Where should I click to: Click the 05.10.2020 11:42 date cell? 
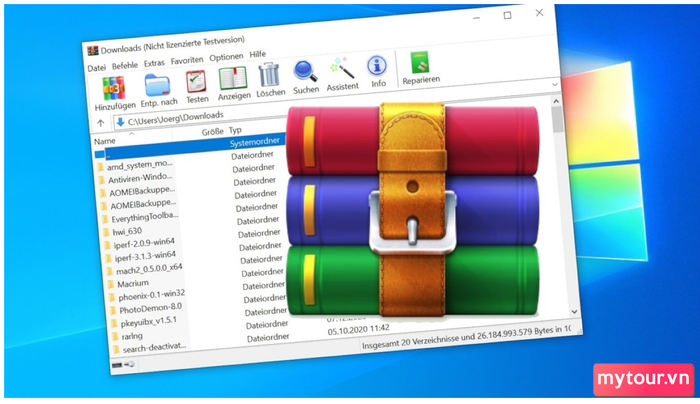coord(358,330)
